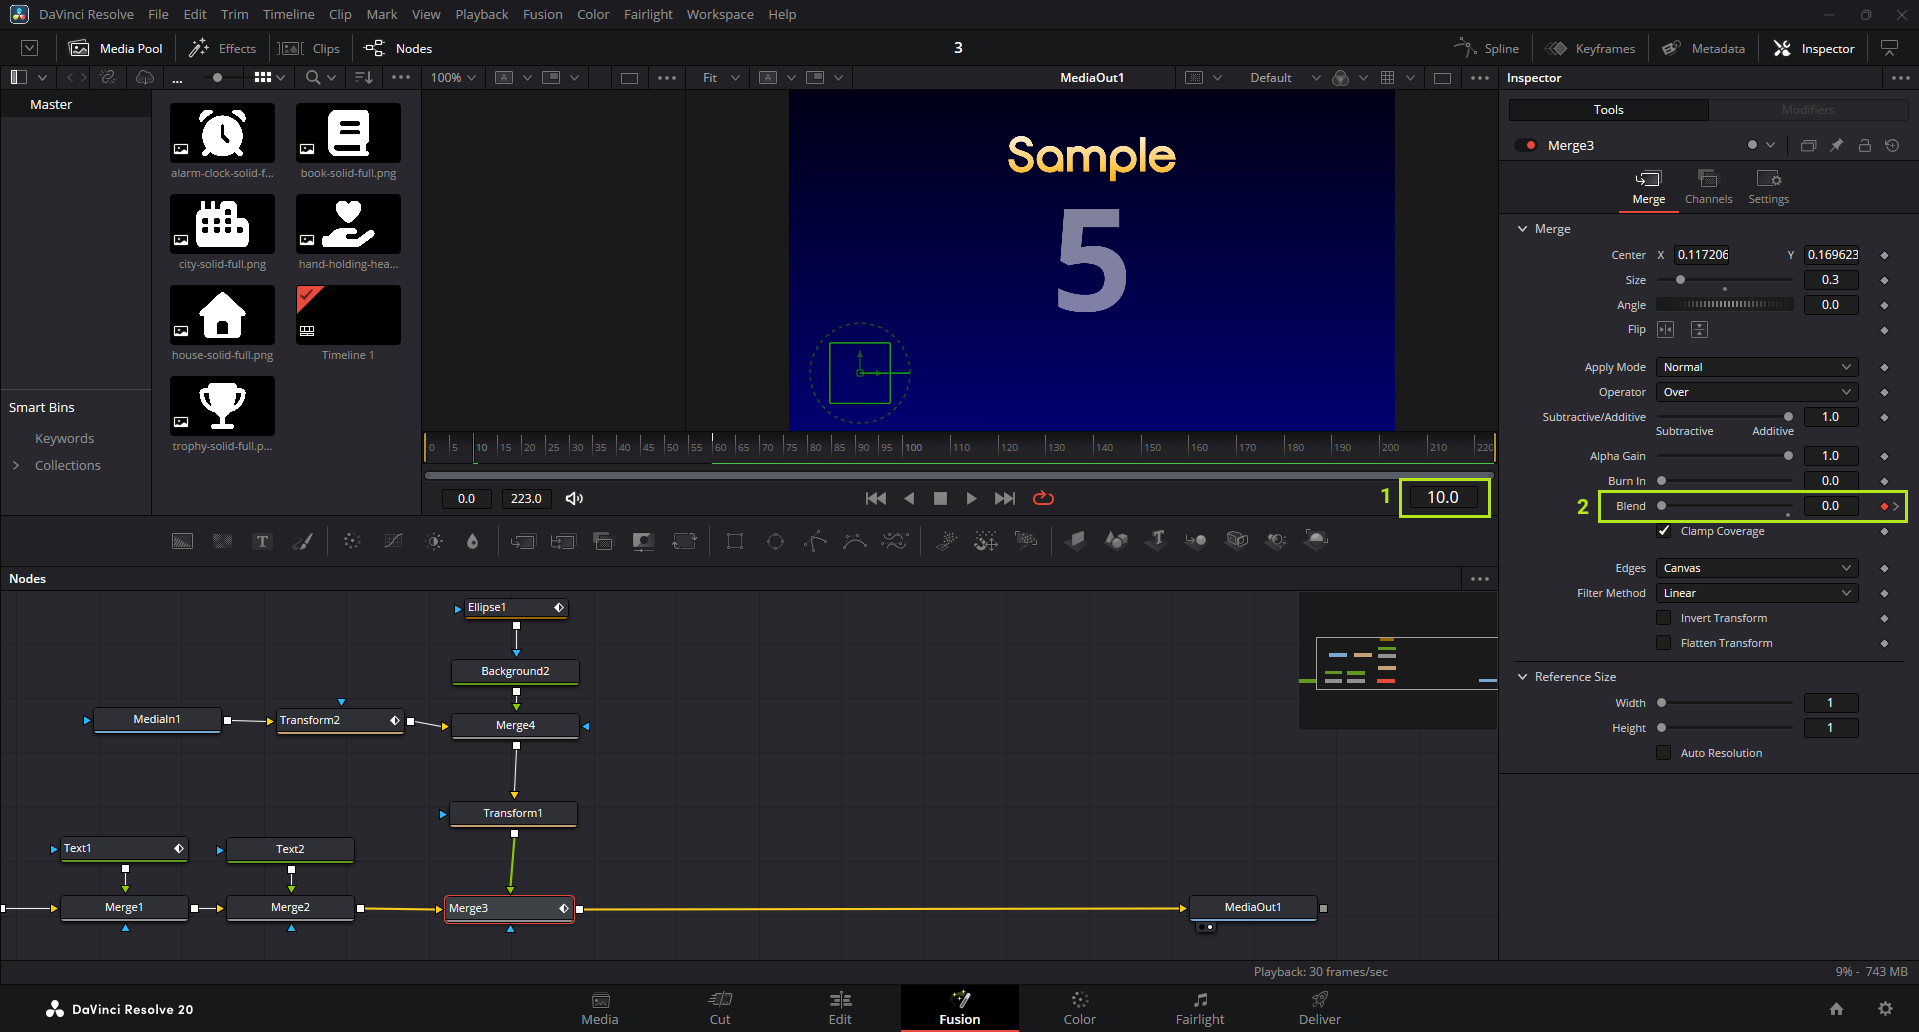The width and height of the screenshot is (1919, 1032).
Task: Disable the Clamp Coverage checkbox
Action: click(1664, 531)
